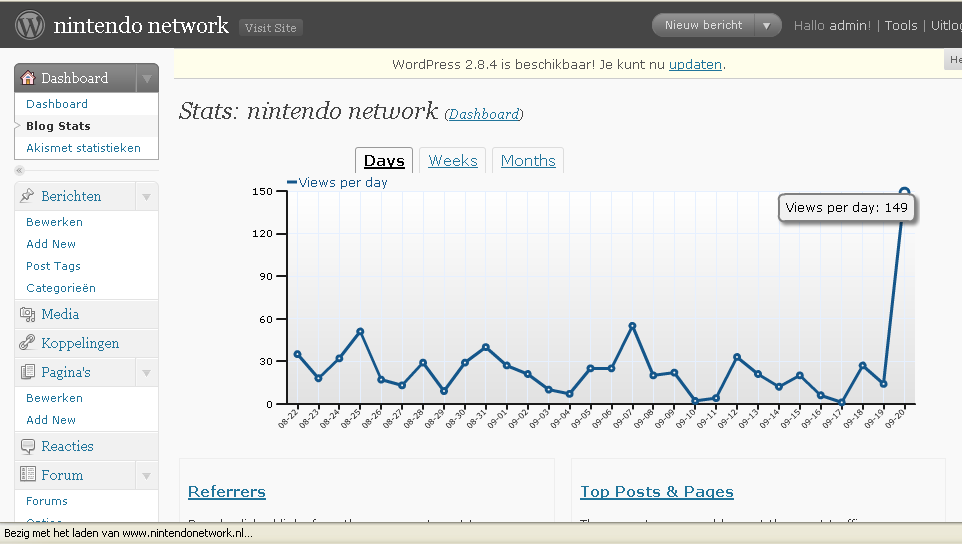This screenshot has width=962, height=544.
Task: Click the Berichten pushpin icon
Action: point(27,196)
